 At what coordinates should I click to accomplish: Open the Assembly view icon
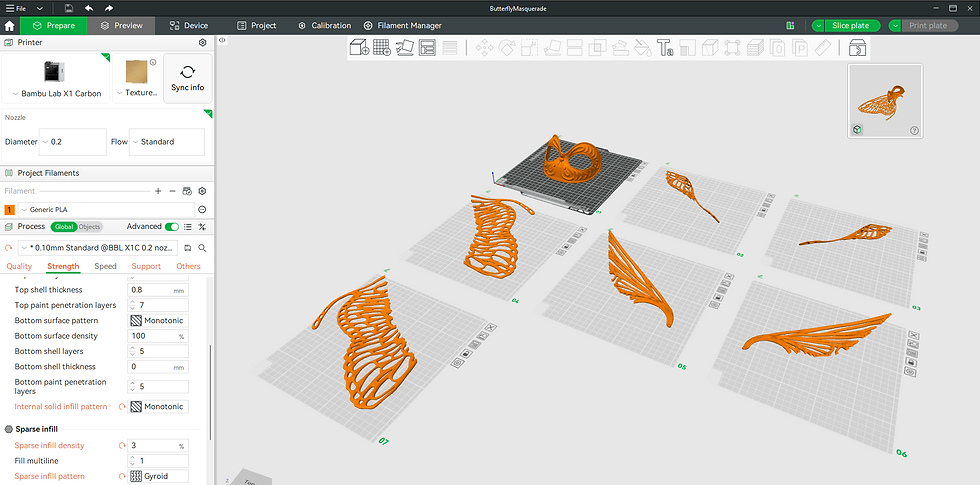click(857, 48)
